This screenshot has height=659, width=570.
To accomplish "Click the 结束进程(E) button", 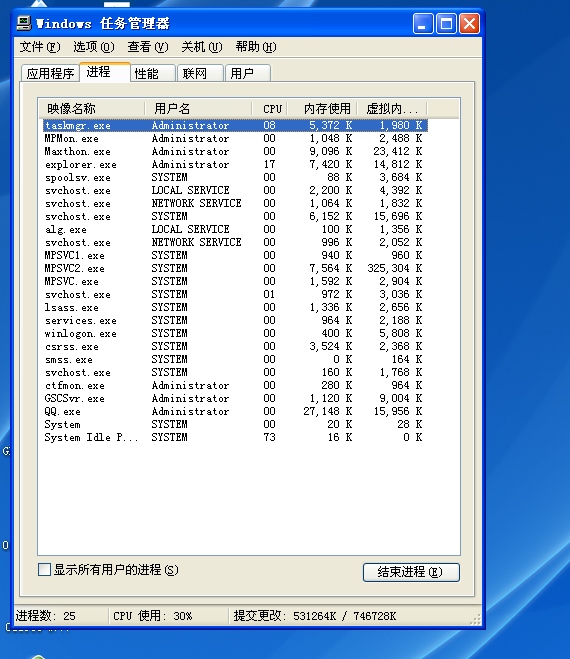I will tap(411, 572).
